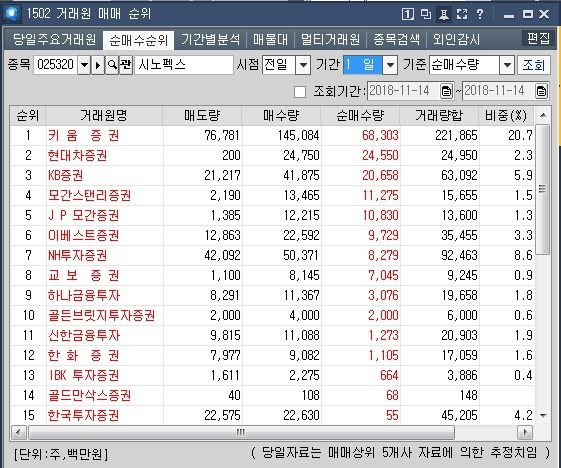Image resolution: width=561 pixels, height=468 pixels.
Task: Select the 이베스트증권 row
Action: [272, 235]
